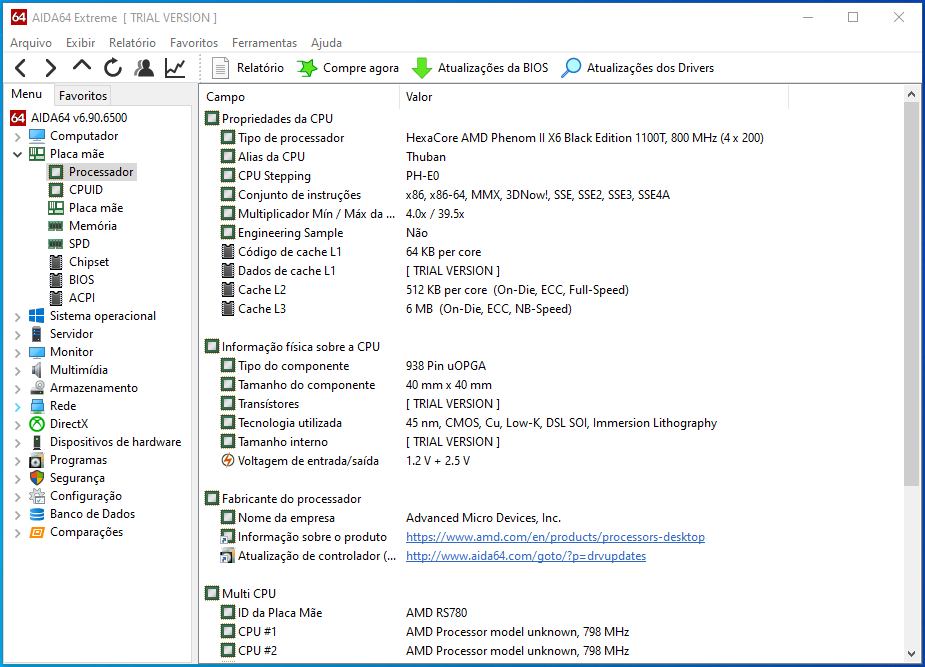Image resolution: width=925 pixels, height=667 pixels.
Task: Click the vertical scrollbar thumb
Action: click(911, 295)
